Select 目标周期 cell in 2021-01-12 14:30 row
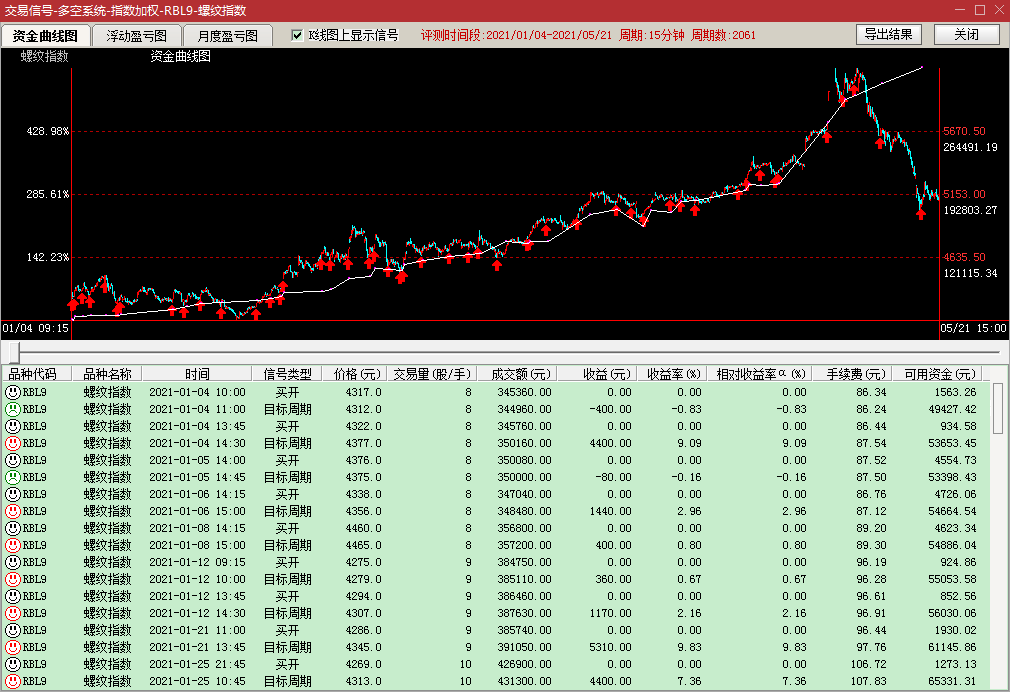Image resolution: width=1010 pixels, height=692 pixels. coord(287,613)
